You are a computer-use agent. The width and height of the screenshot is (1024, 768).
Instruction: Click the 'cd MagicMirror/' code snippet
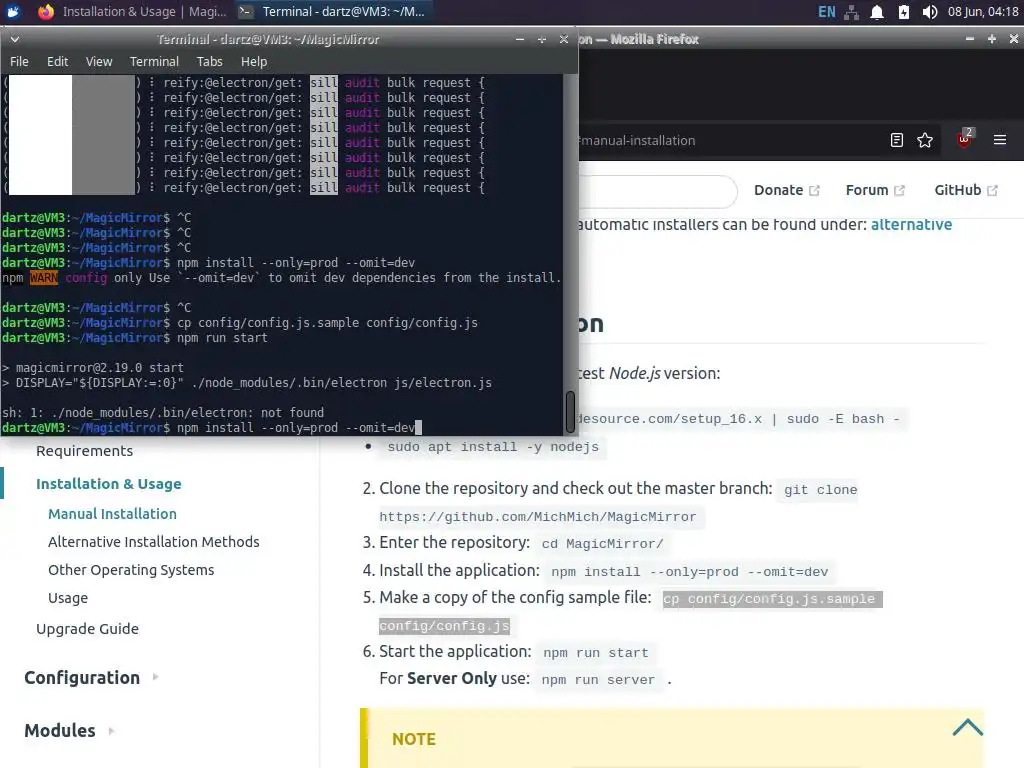click(602, 544)
